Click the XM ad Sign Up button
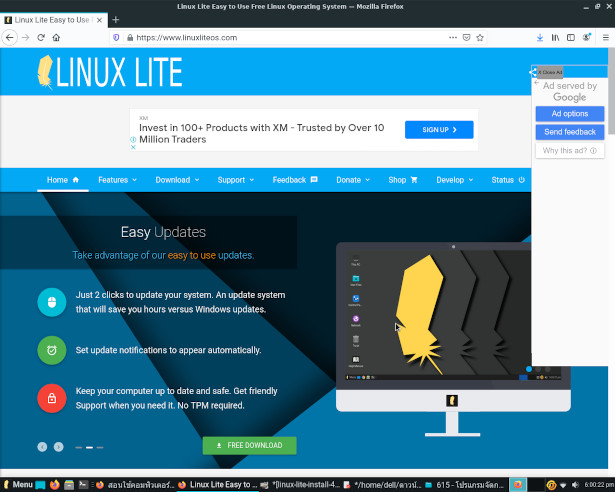Image resolution: width=615 pixels, height=492 pixels. (439, 129)
